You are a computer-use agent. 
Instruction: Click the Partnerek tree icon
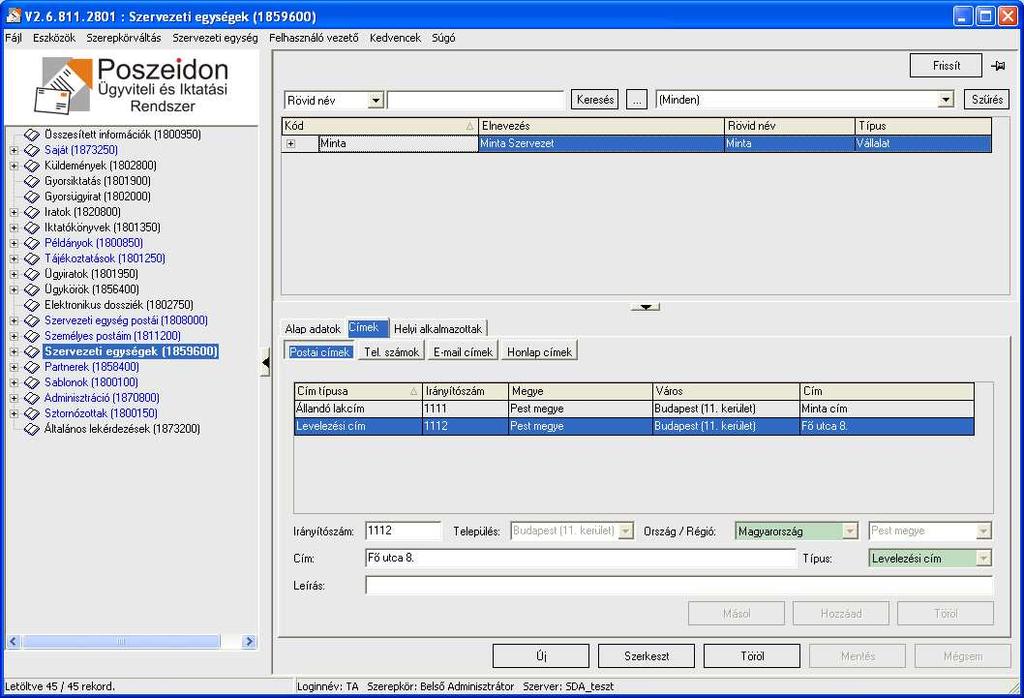pyautogui.click(x=31, y=367)
